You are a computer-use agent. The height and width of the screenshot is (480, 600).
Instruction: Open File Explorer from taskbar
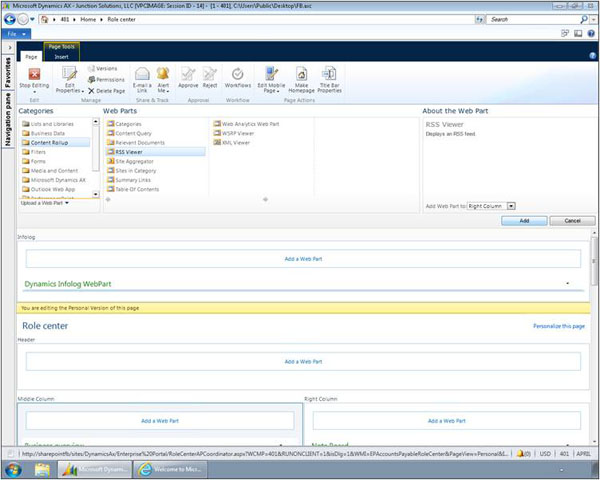(x=42, y=469)
